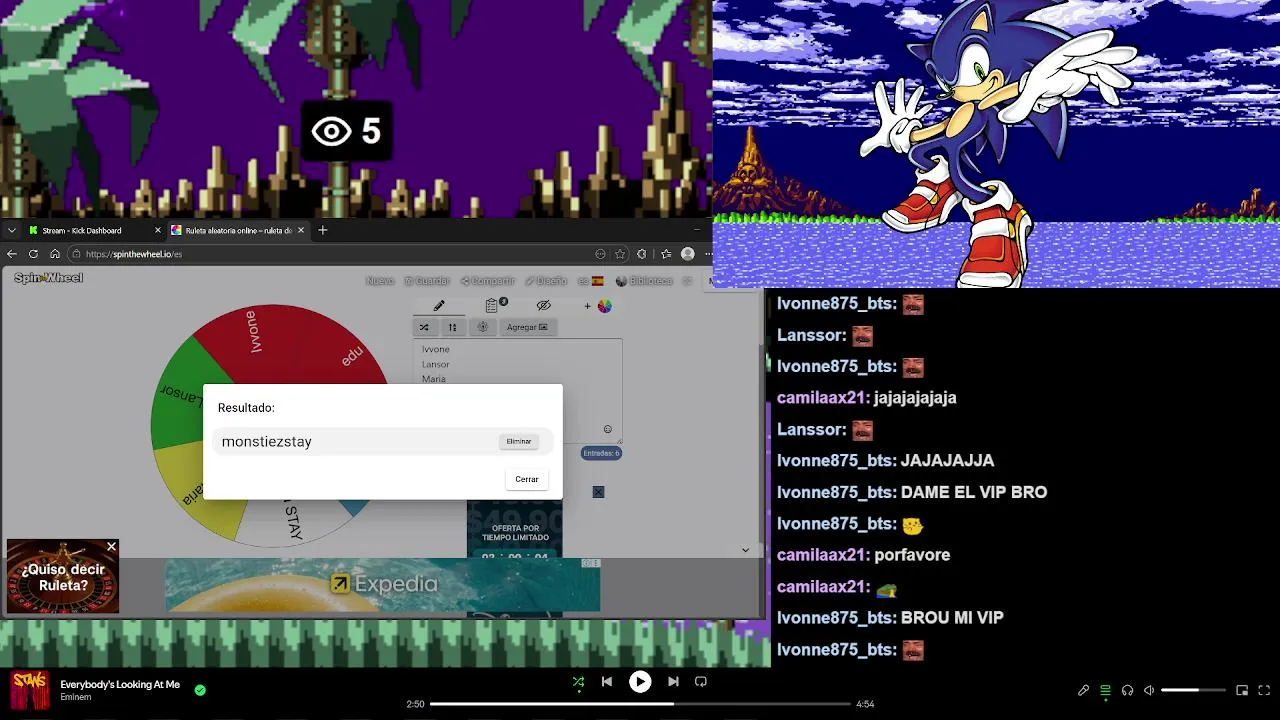Open the Eminem artist link
This screenshot has height=720, width=1280.
click(x=76, y=697)
